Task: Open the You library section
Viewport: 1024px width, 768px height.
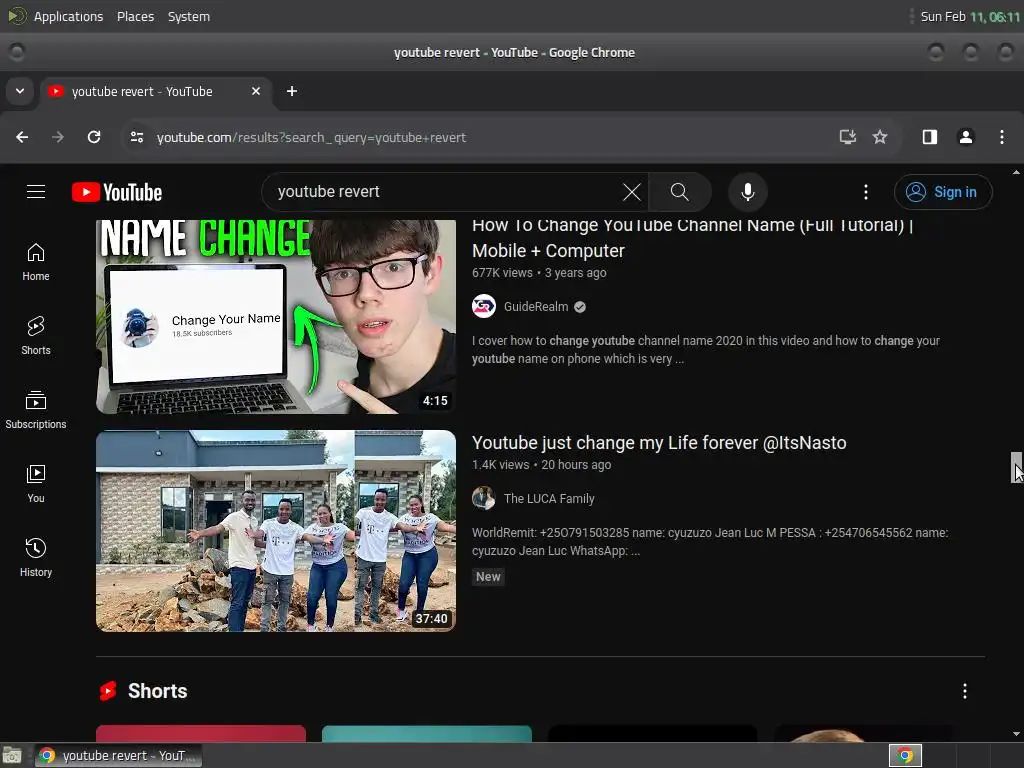Action: (36, 483)
